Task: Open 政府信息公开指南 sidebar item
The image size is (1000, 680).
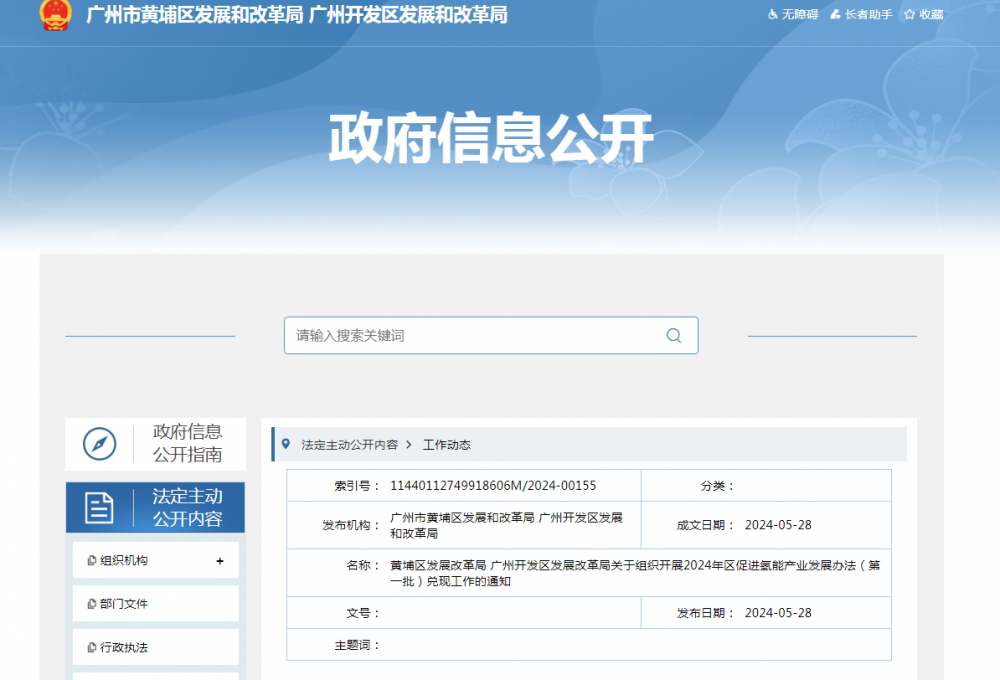Action: (x=156, y=444)
